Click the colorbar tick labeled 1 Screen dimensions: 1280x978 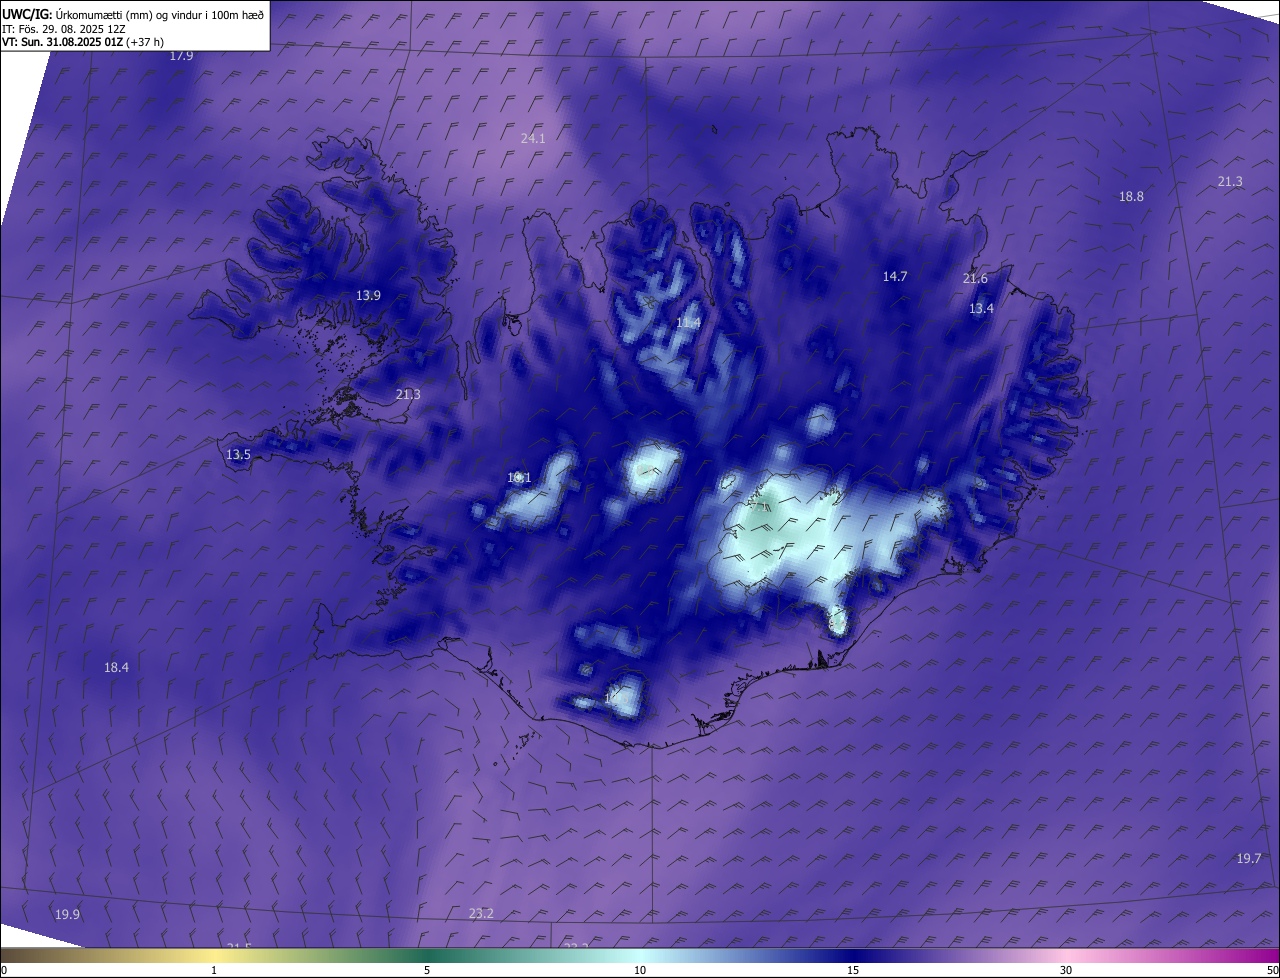214,971
